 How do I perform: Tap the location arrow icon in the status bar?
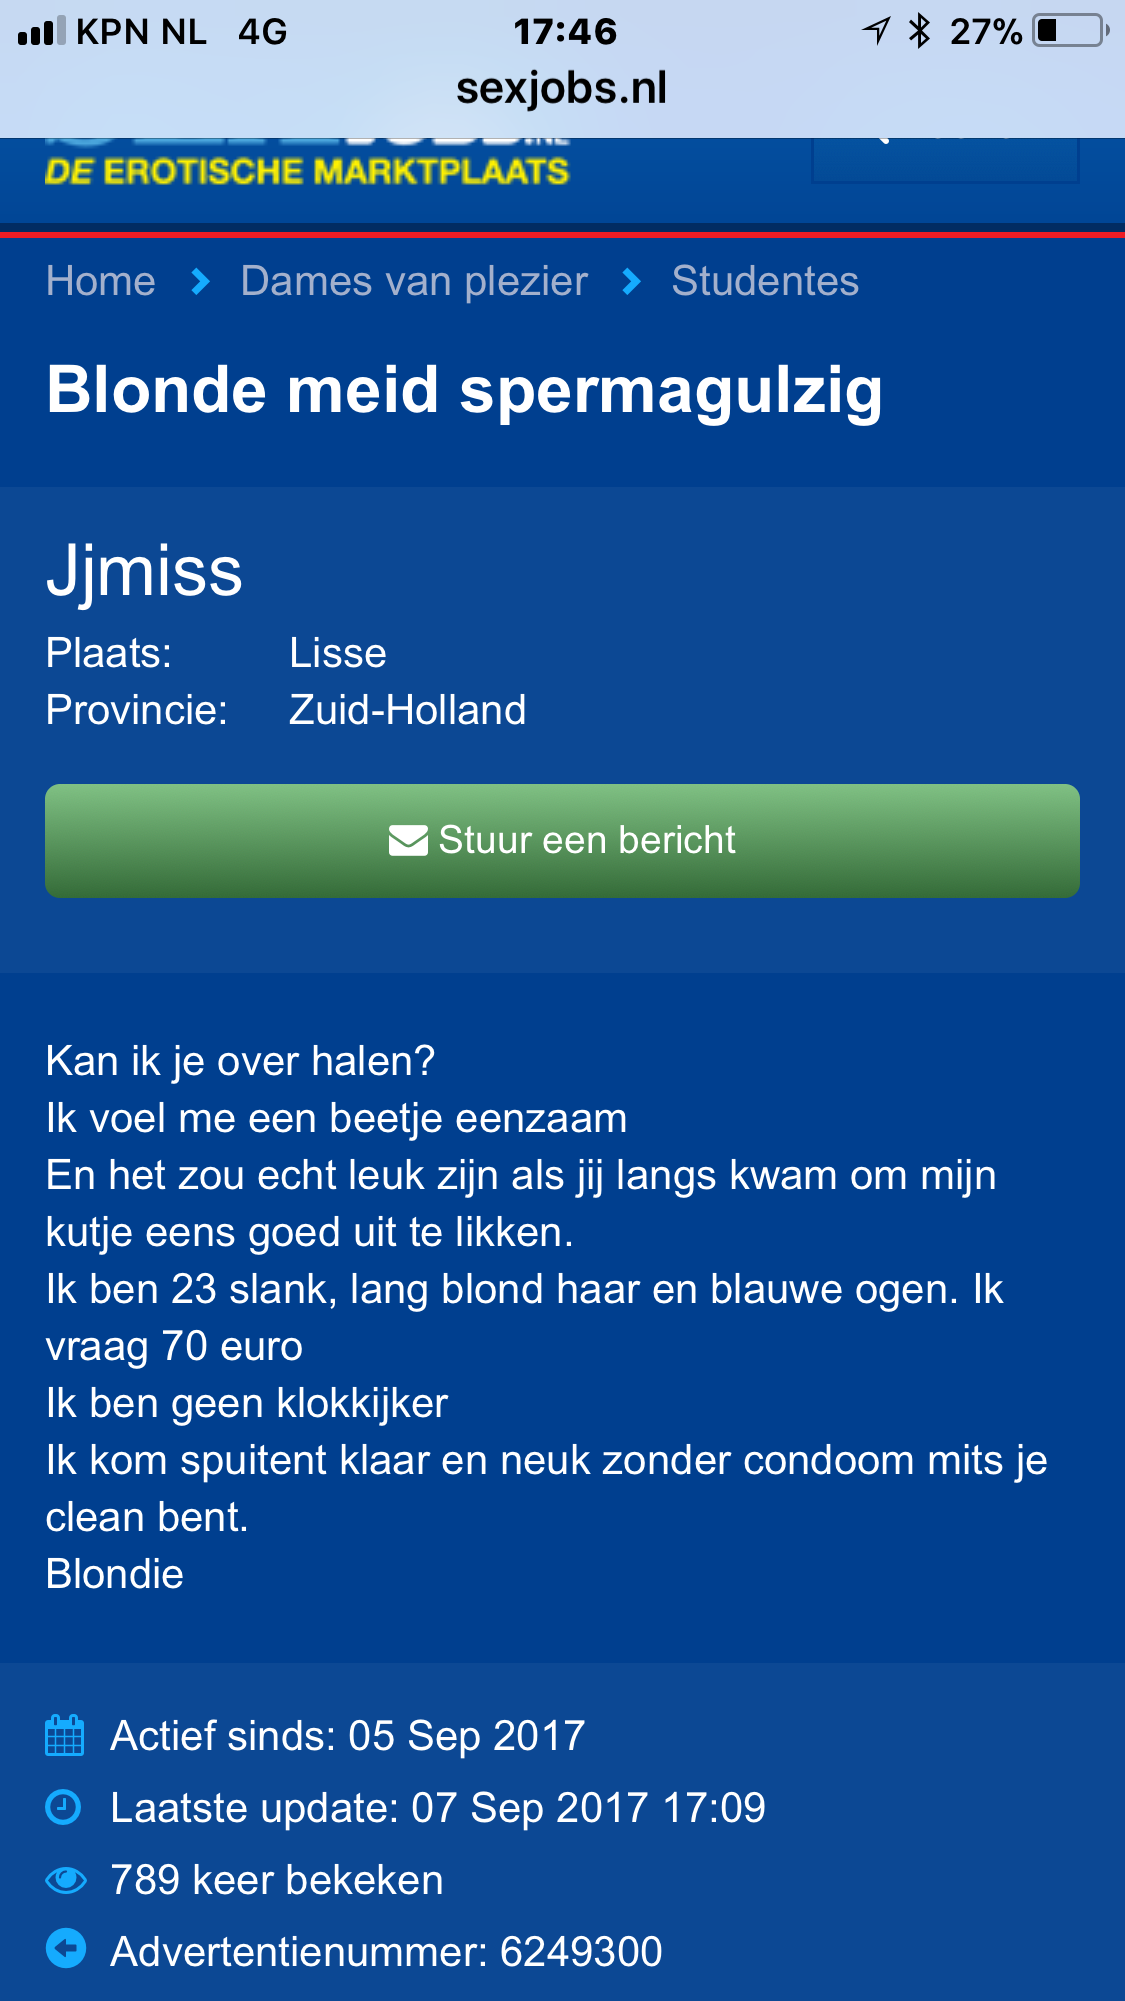tap(876, 31)
